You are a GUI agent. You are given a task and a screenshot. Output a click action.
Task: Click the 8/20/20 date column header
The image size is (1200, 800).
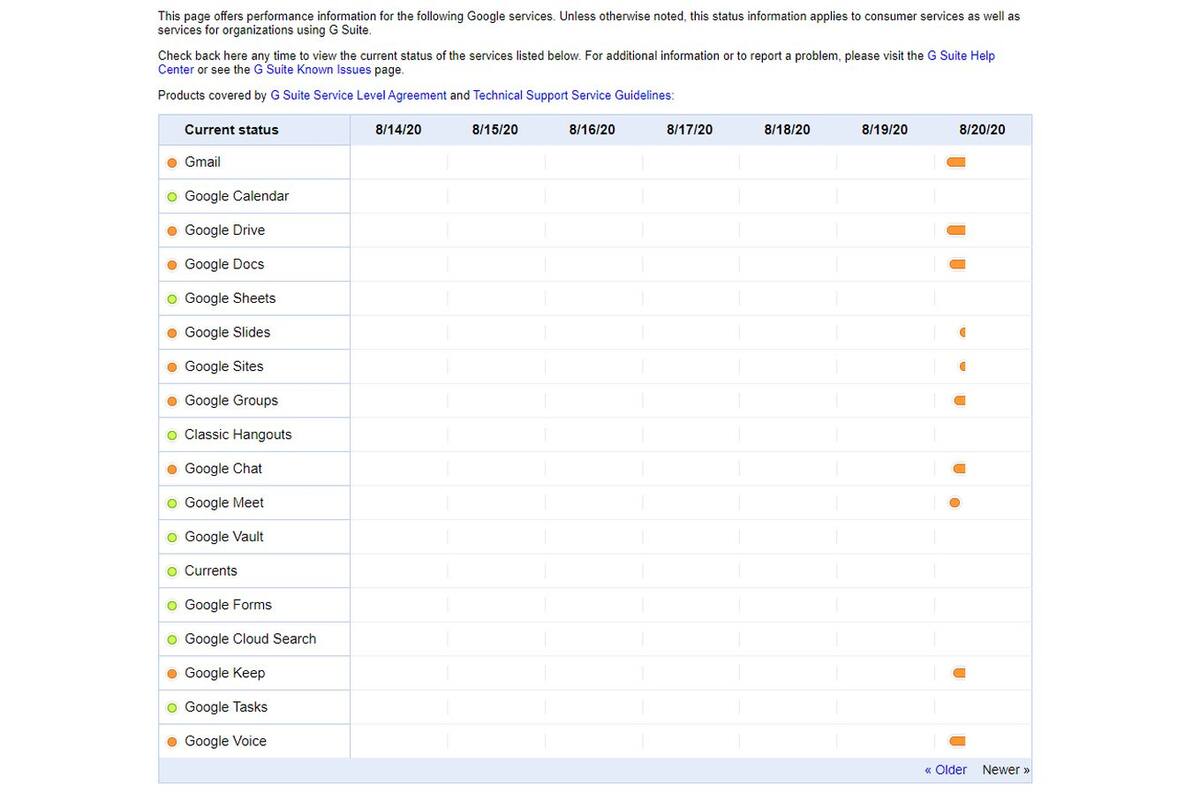[x=982, y=130]
